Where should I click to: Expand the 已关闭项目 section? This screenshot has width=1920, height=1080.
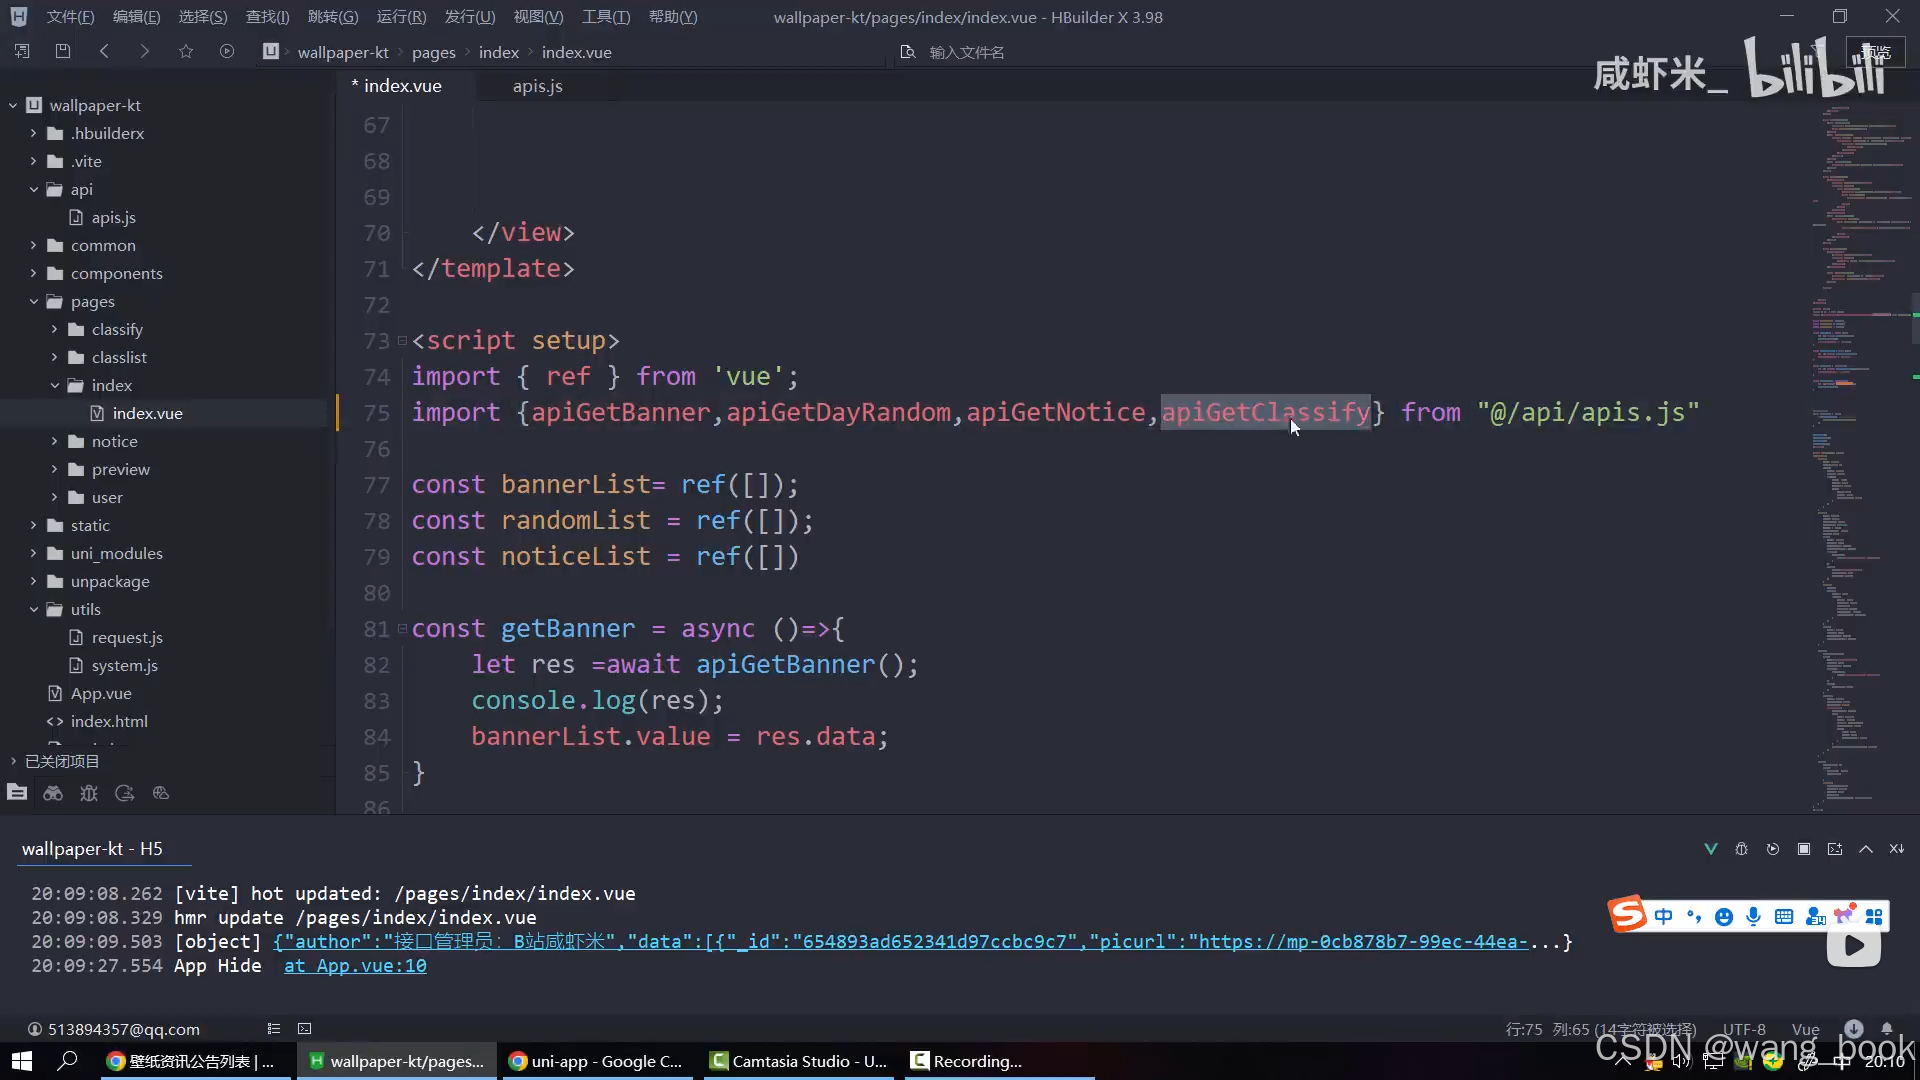[x=13, y=761]
